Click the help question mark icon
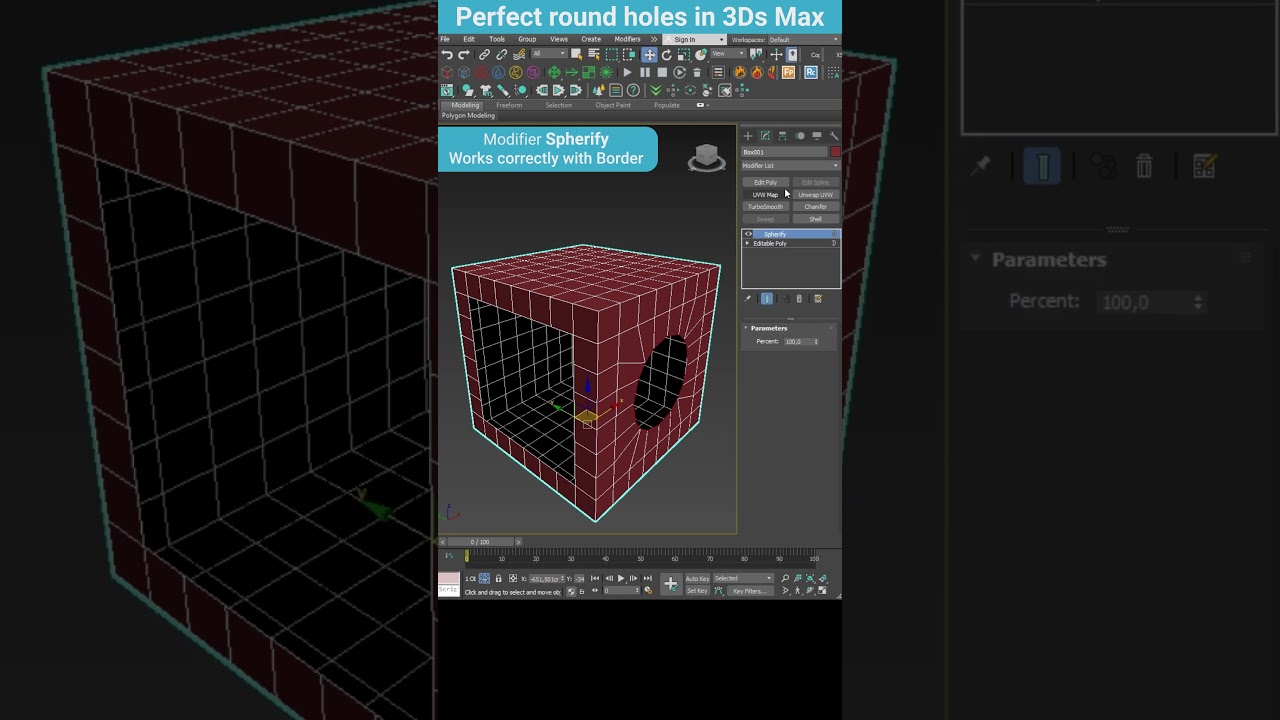Viewport: 1280px width, 720px height. tap(633, 90)
